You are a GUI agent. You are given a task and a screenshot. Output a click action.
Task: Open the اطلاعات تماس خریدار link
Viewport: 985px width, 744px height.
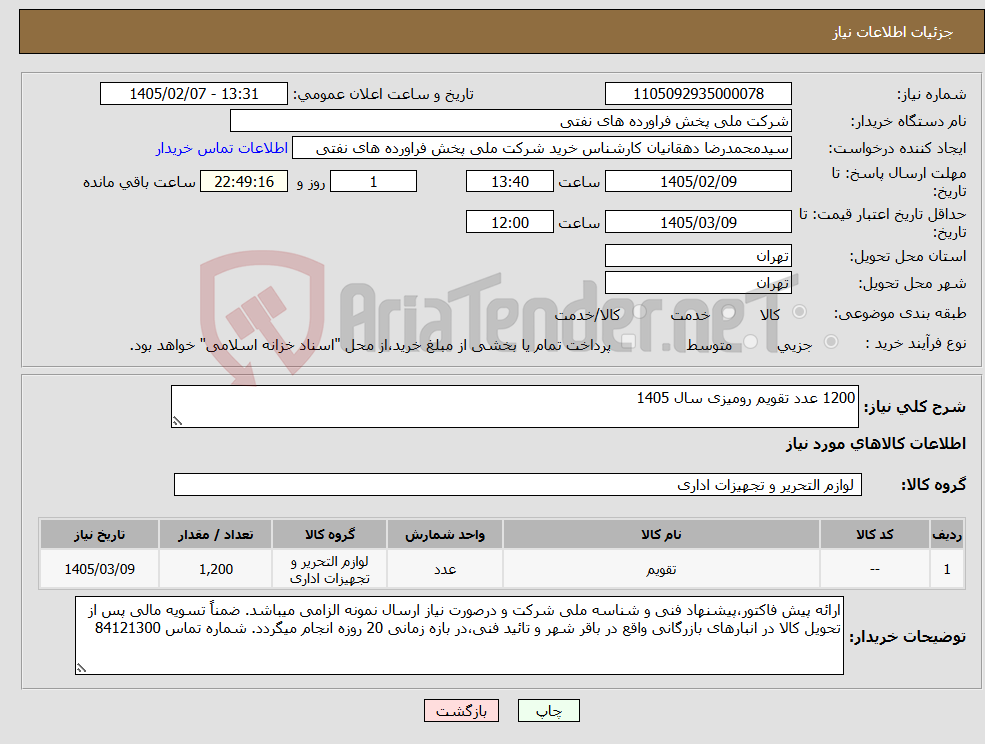coord(222,148)
